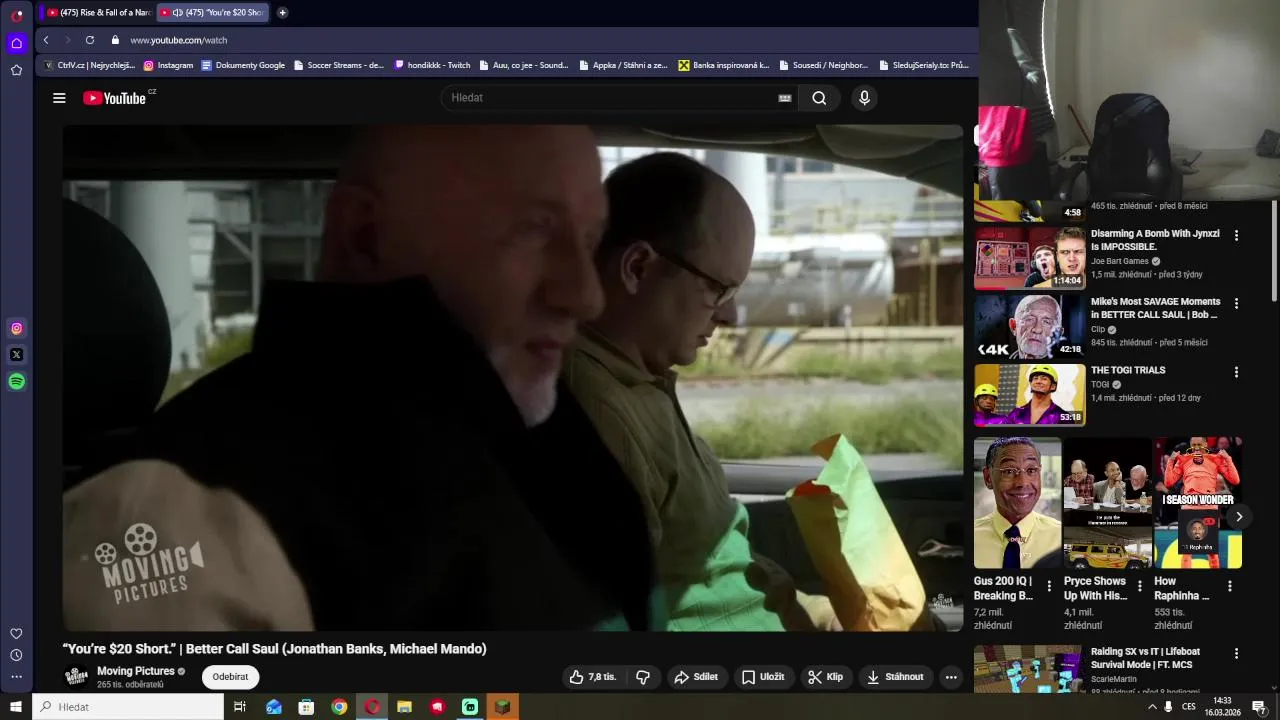The width and height of the screenshot is (1280, 720).
Task: Open Task View in the taskbar
Action: 240,707
